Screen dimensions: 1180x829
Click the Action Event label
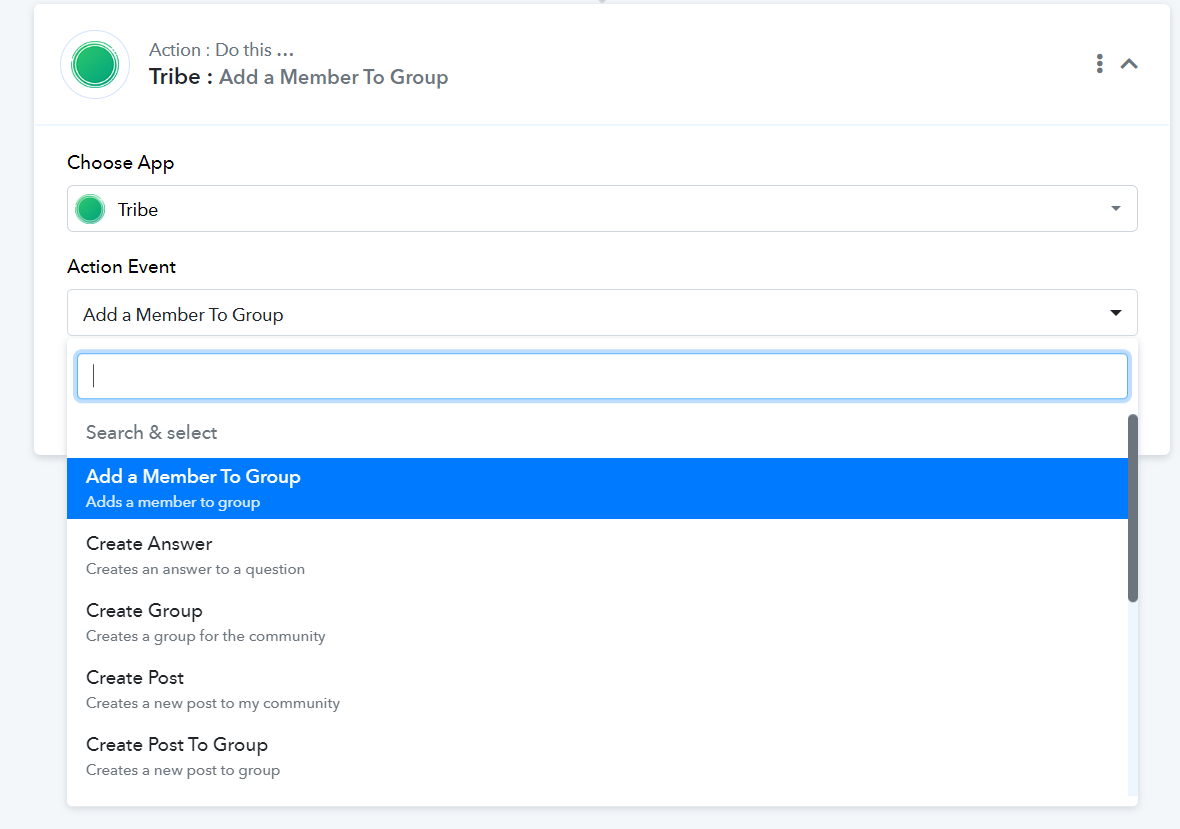121,266
